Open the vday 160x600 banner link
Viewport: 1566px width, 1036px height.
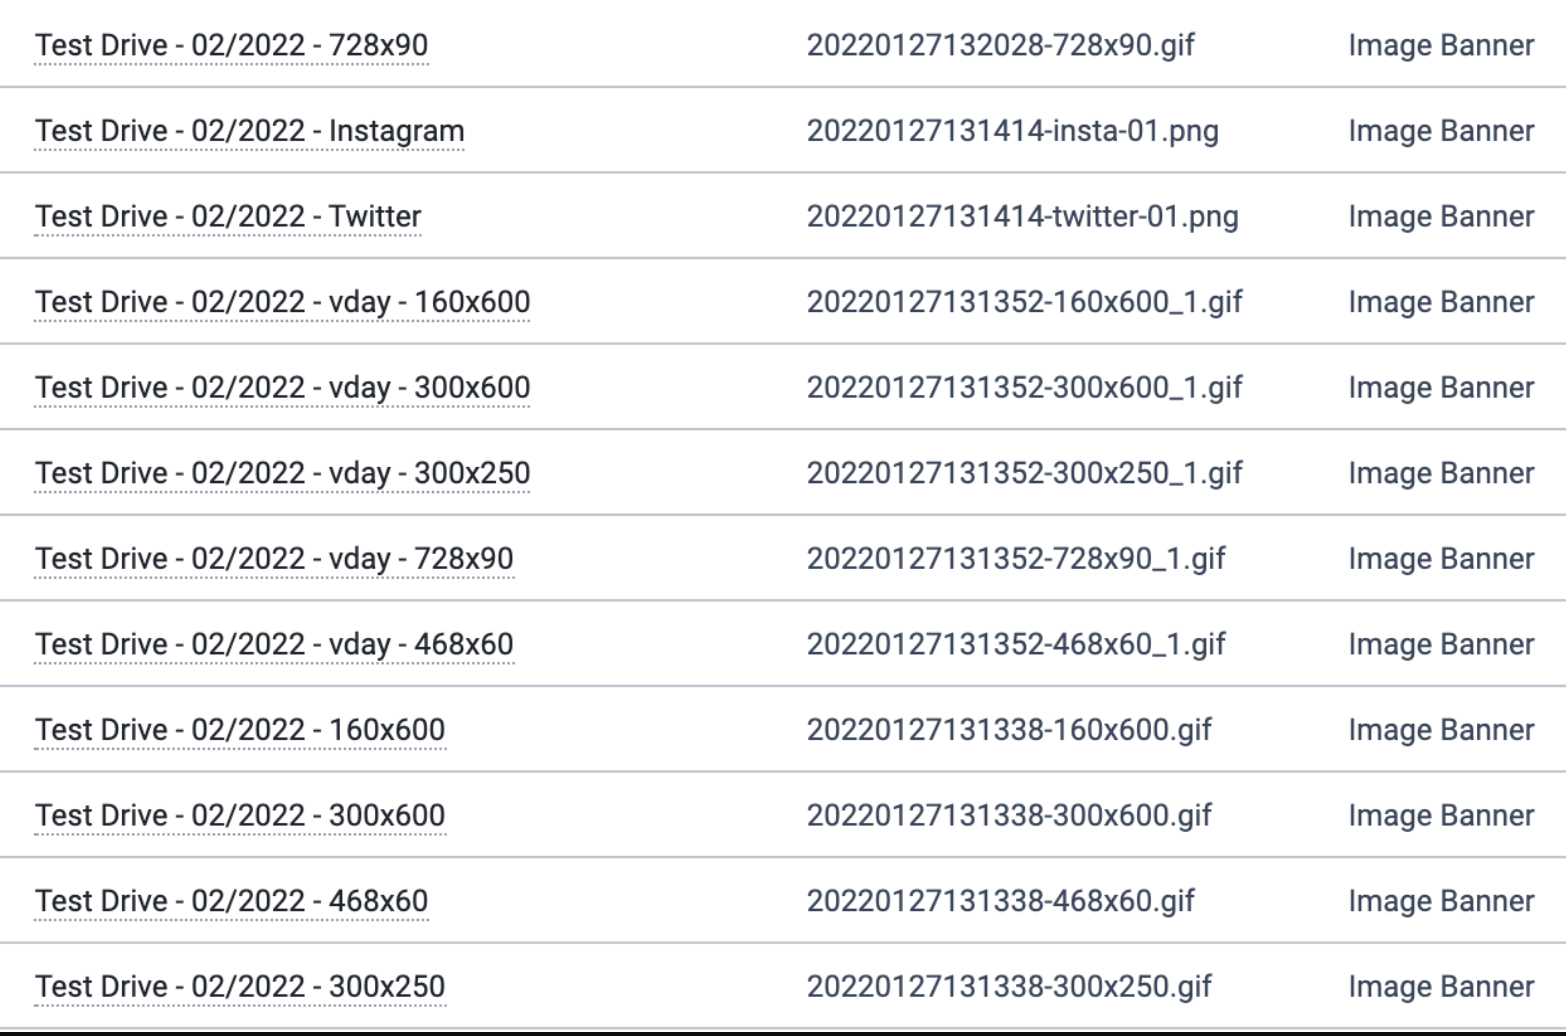[283, 302]
